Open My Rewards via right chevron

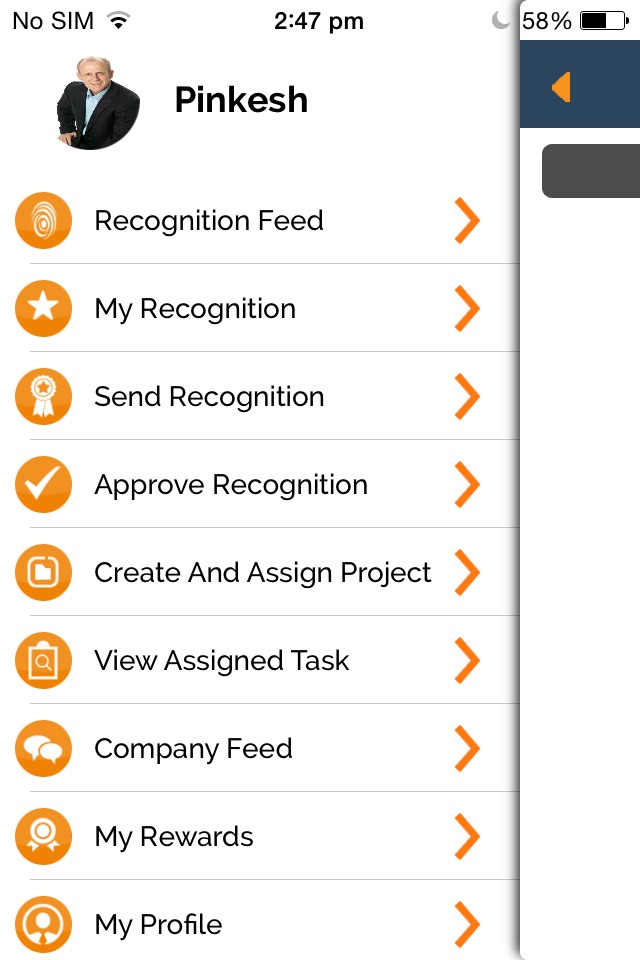point(467,836)
